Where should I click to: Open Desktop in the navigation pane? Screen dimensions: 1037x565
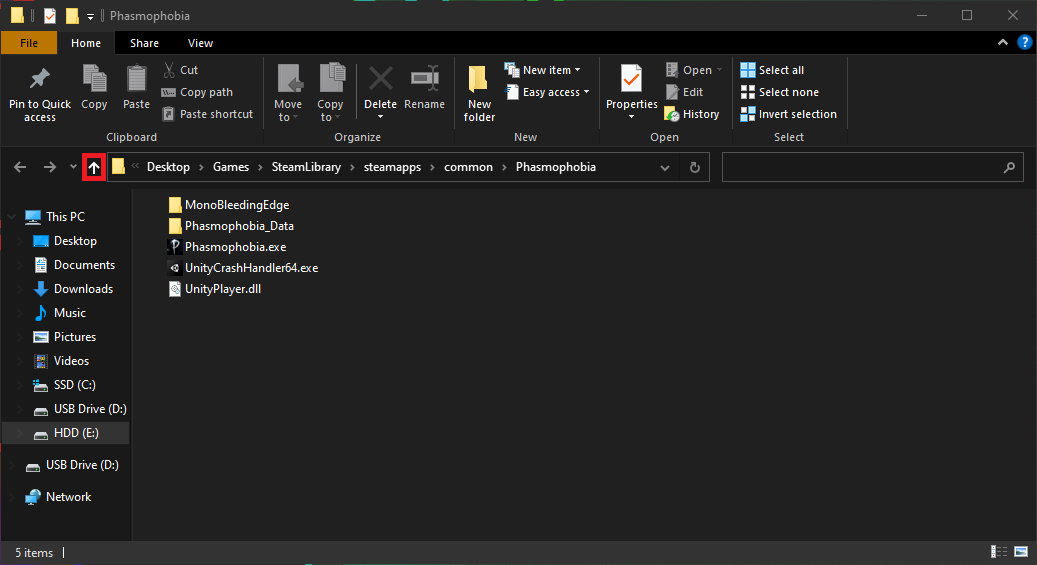click(x=65, y=241)
